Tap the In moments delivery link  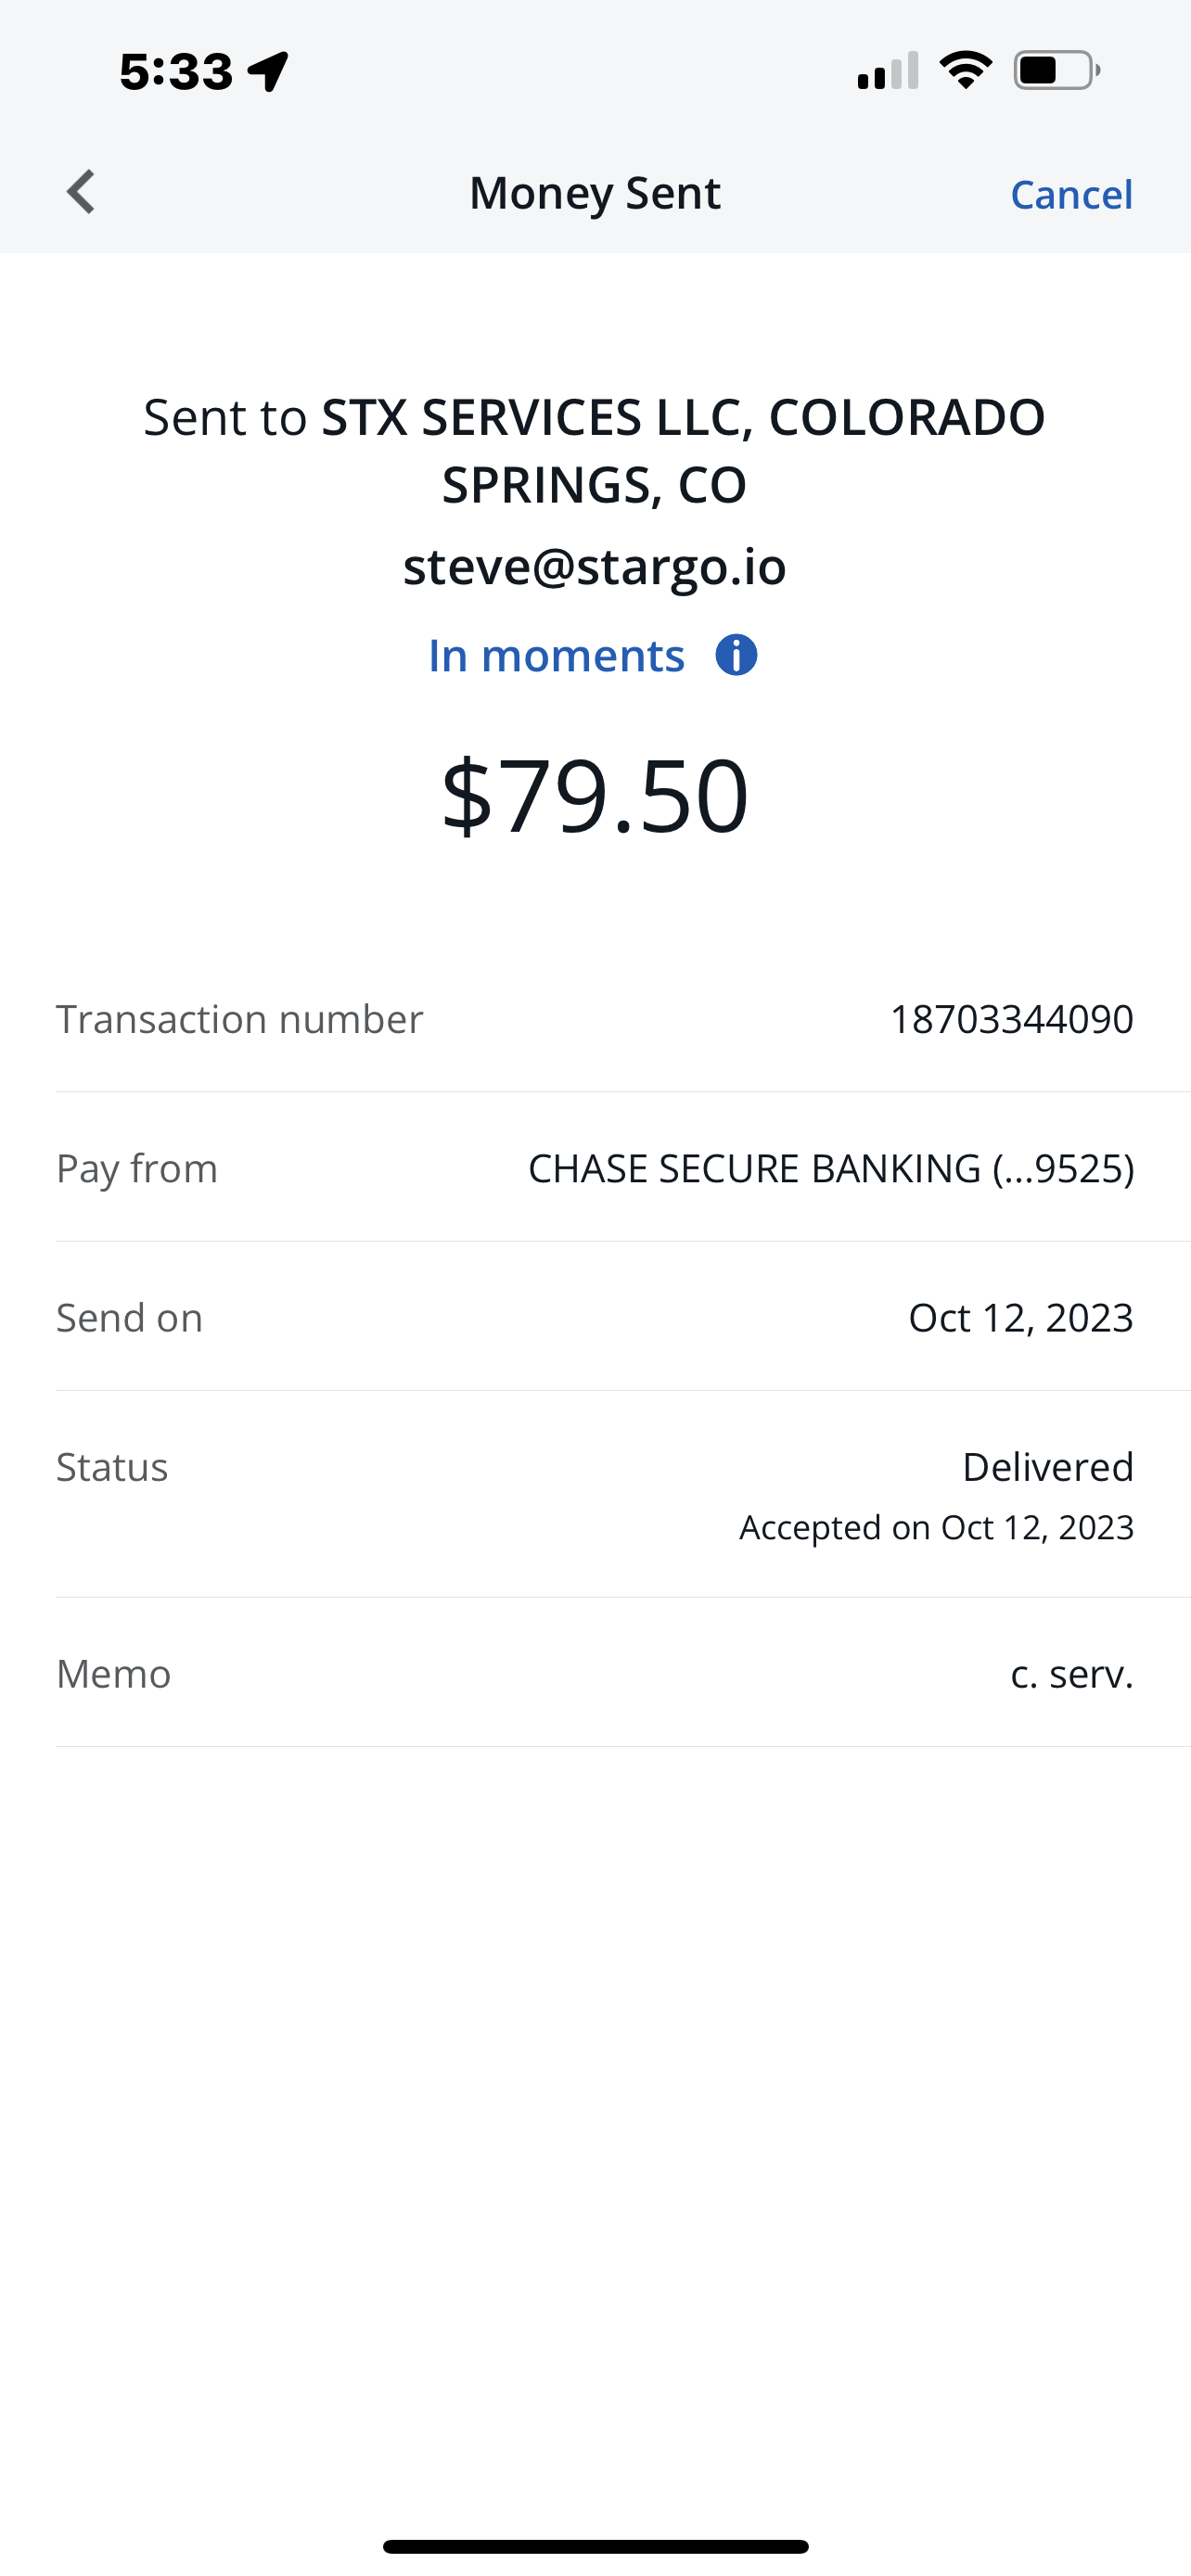coord(556,656)
